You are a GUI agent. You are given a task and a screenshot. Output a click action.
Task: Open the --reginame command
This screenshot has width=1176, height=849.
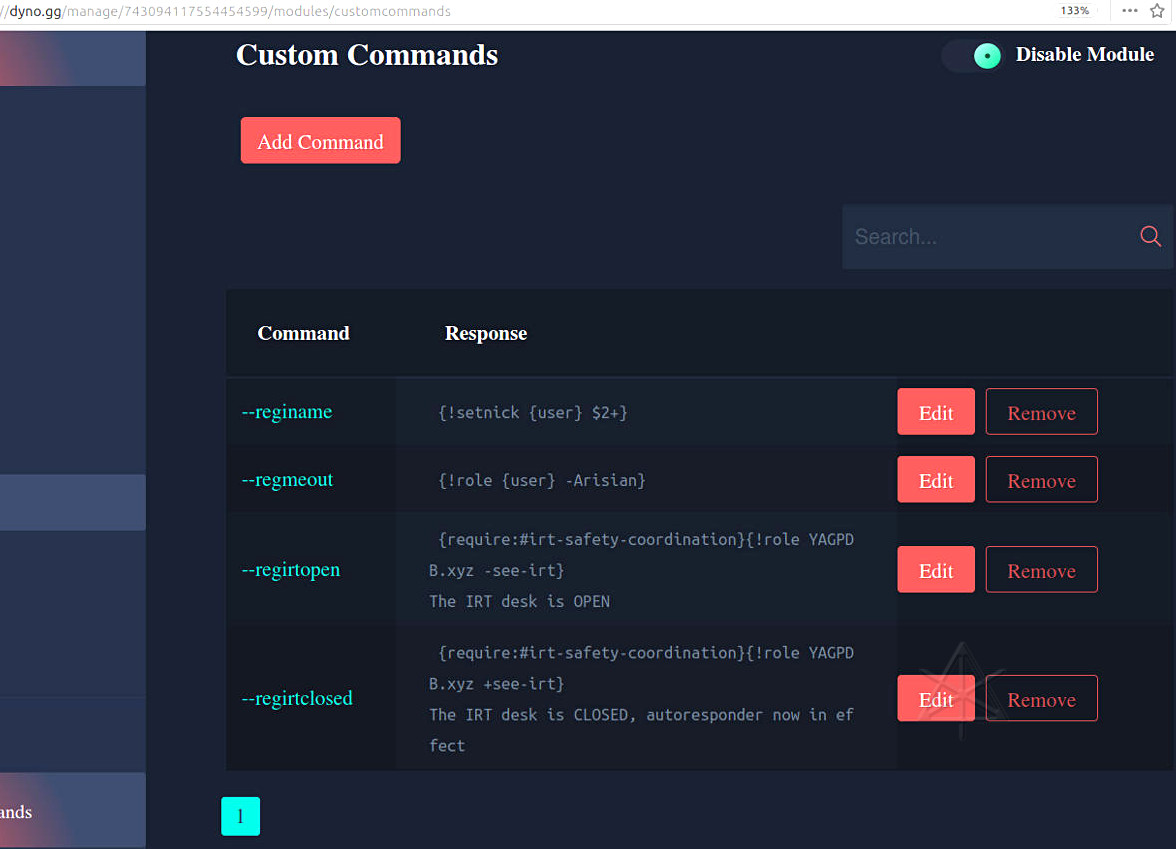pyautogui.click(x=287, y=412)
